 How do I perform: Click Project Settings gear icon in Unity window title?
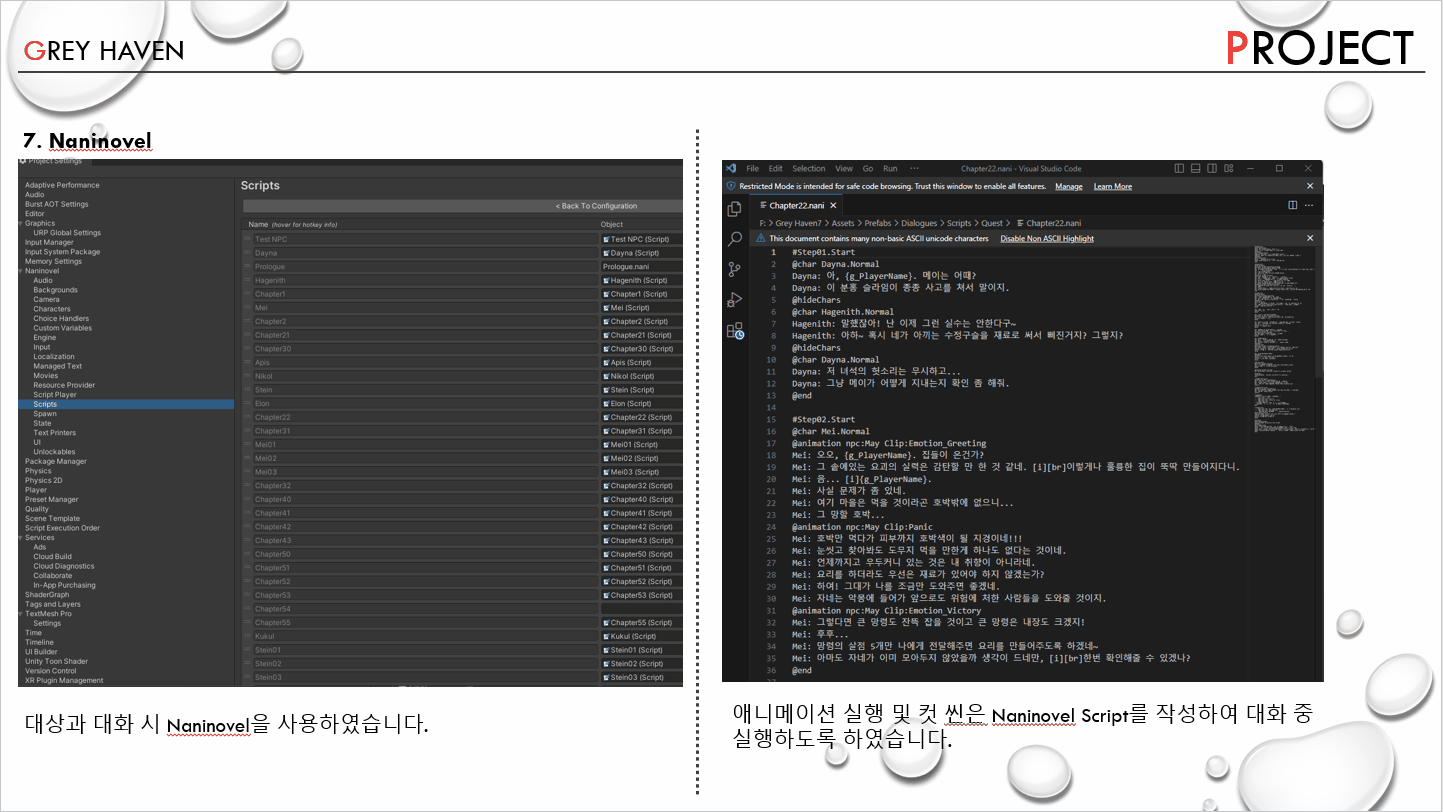pyautogui.click(x=23, y=160)
